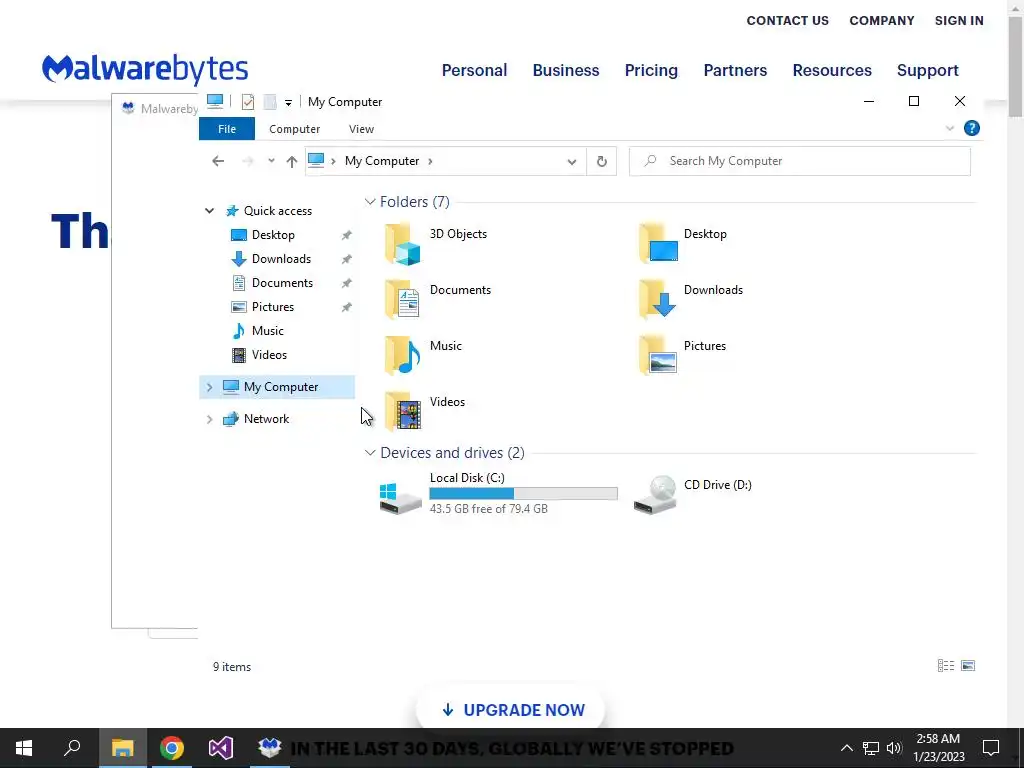Screen dimensions: 1024x768
Task: Open Business menu on Malwarebytes site
Action: pos(566,70)
